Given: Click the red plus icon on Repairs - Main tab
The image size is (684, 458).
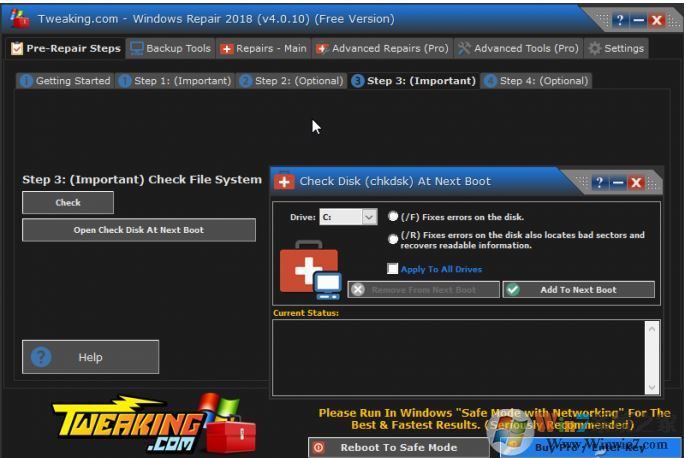Looking at the screenshot, I should click(226, 49).
